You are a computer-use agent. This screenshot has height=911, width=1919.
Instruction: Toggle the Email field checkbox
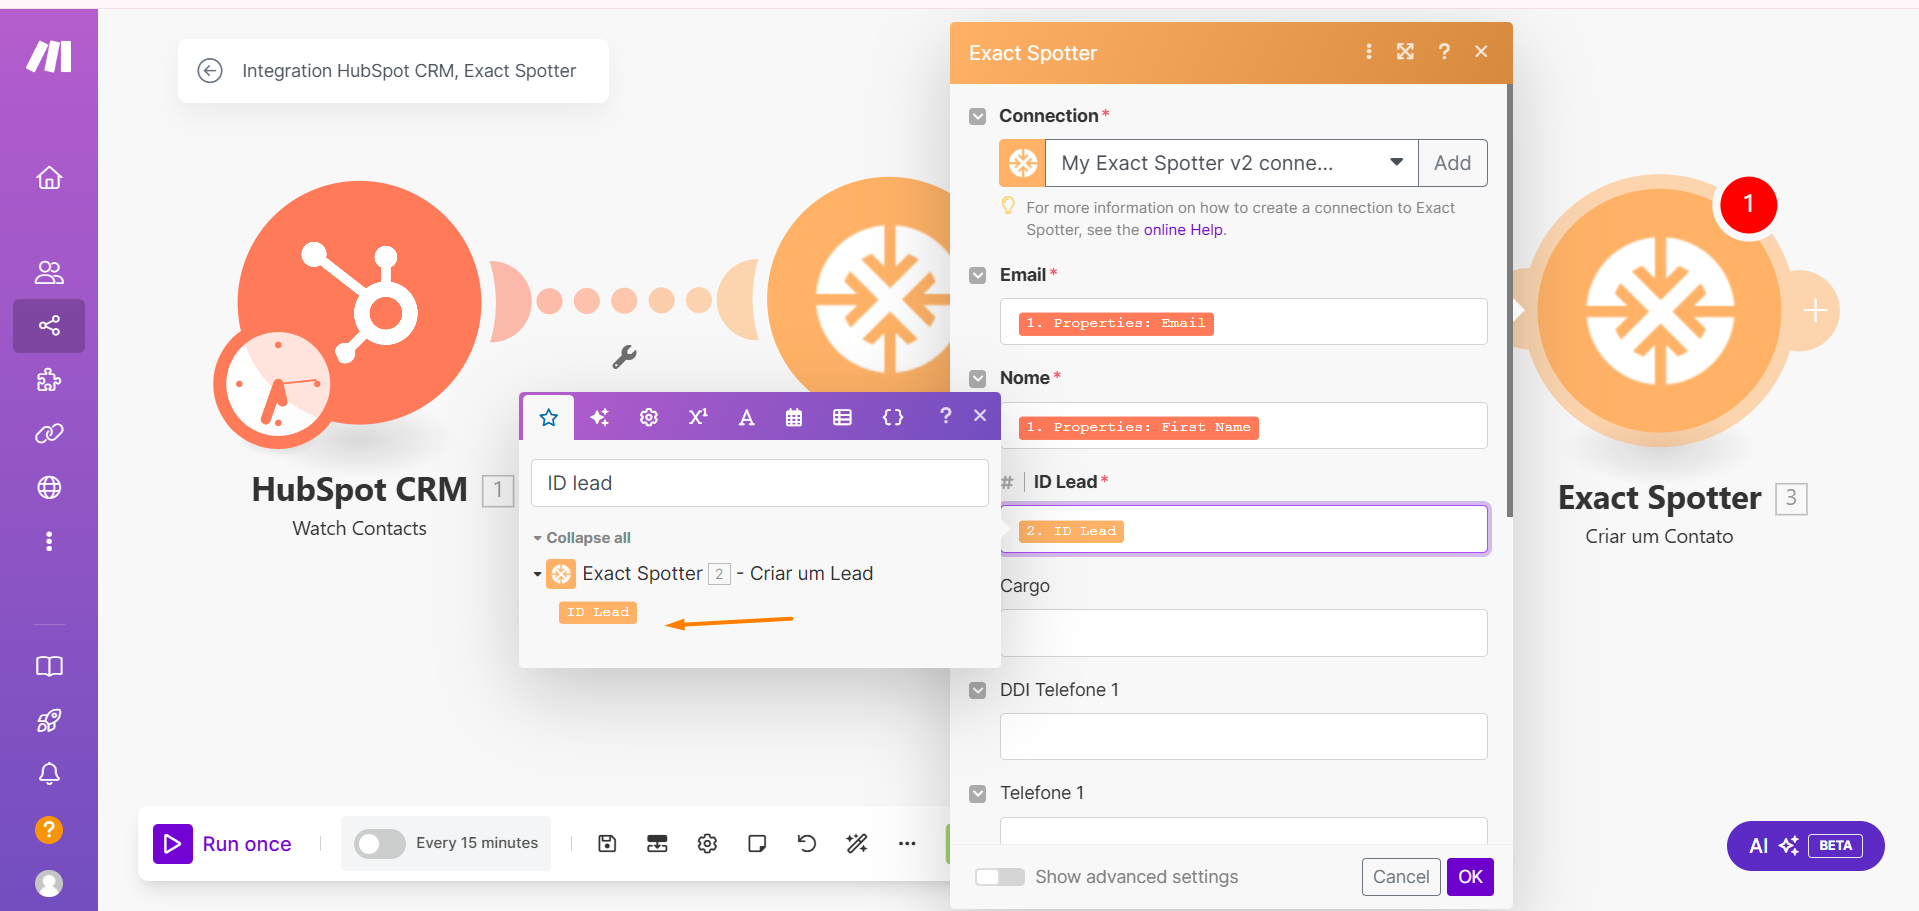click(978, 276)
